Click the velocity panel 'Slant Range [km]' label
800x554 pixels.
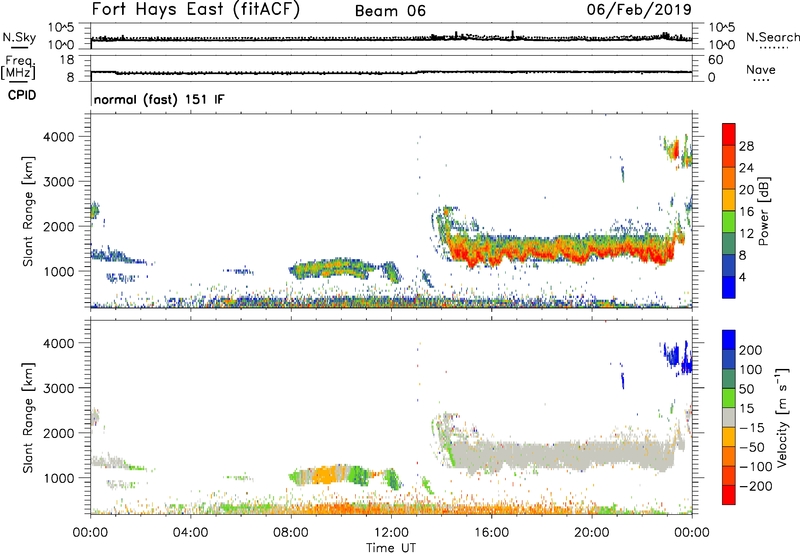[28, 418]
